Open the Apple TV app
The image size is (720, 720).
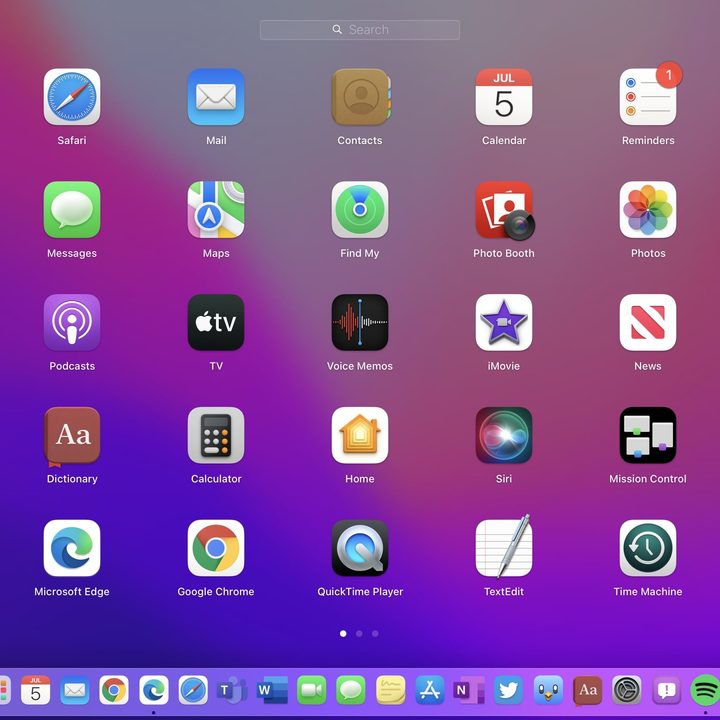pos(216,322)
